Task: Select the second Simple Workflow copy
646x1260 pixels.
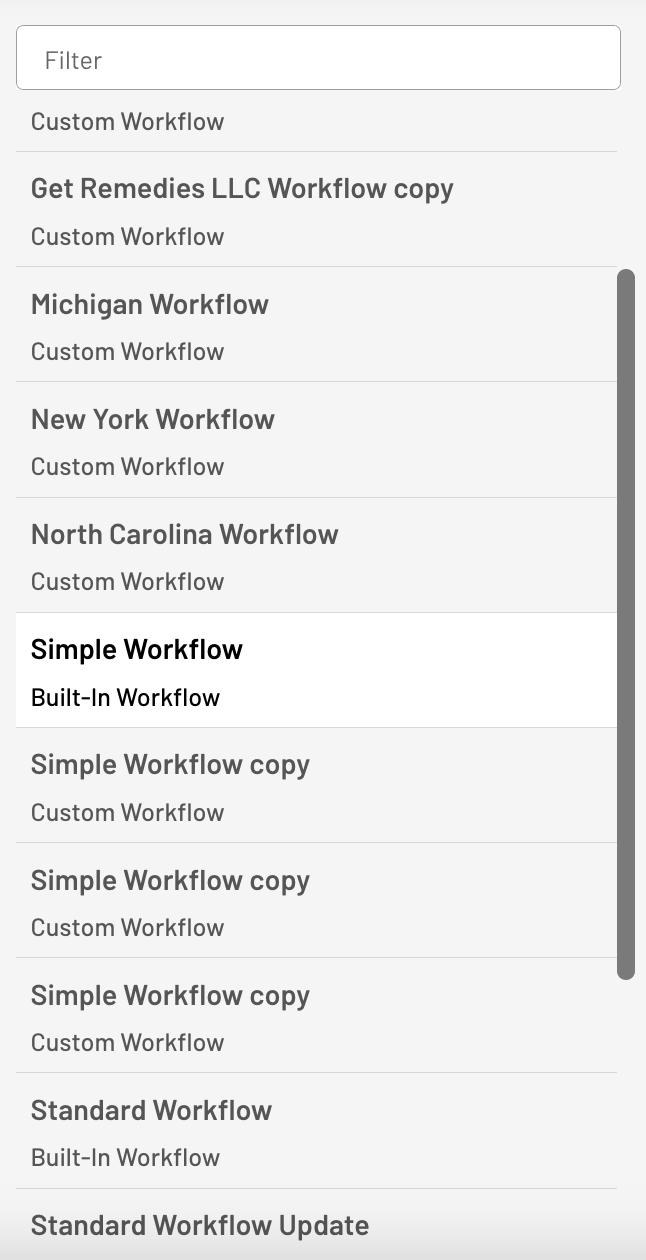Action: tap(316, 901)
